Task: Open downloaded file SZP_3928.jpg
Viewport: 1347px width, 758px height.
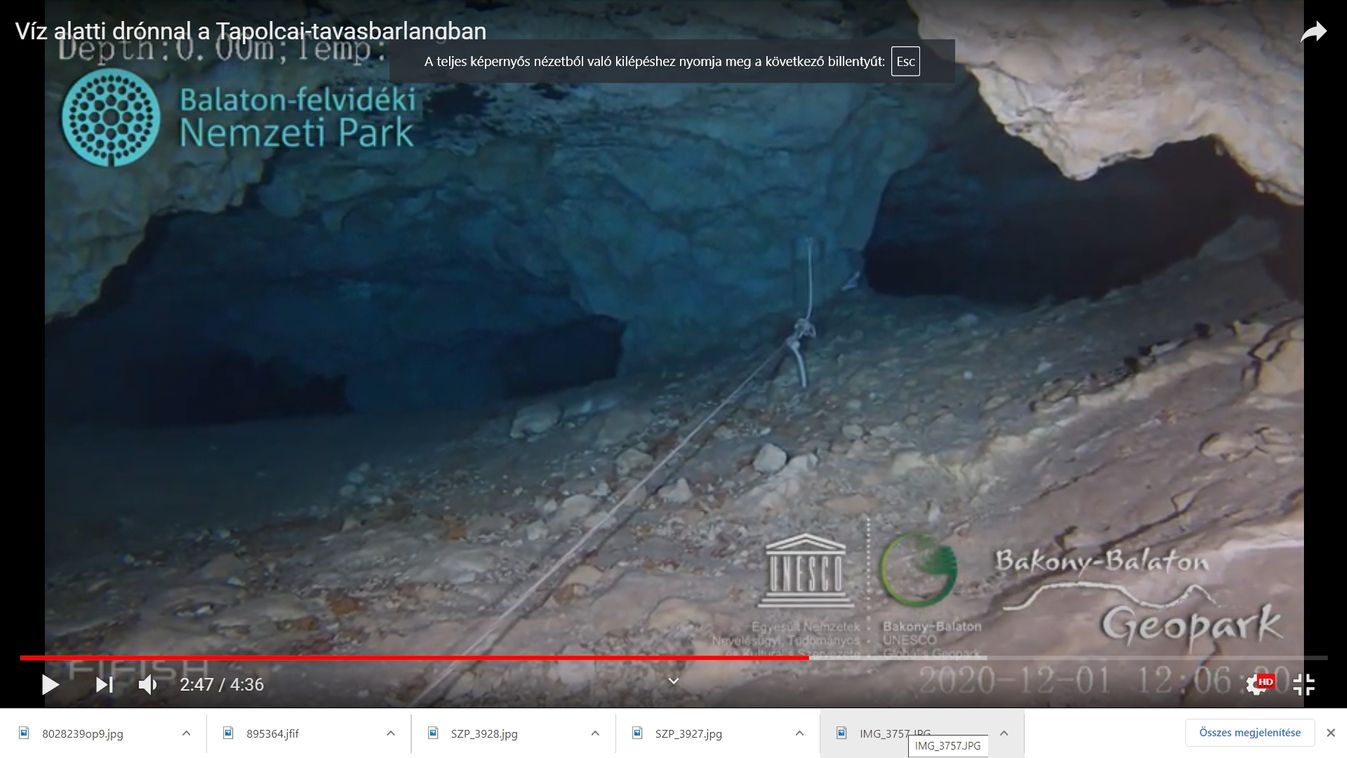Action: tap(484, 733)
